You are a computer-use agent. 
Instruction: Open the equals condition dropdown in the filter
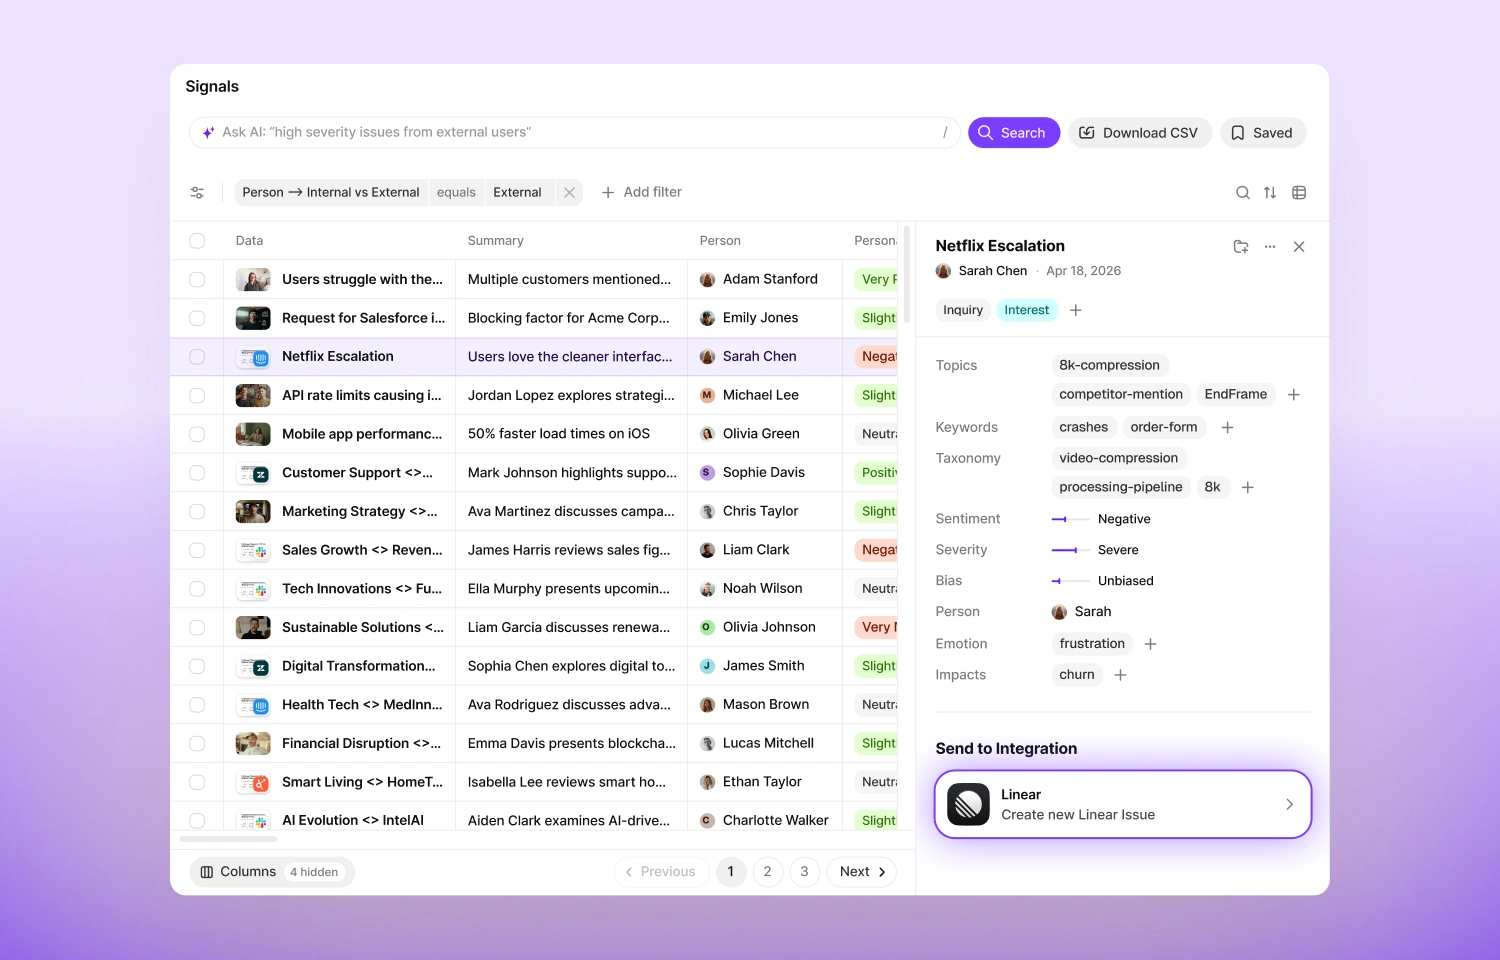point(456,192)
